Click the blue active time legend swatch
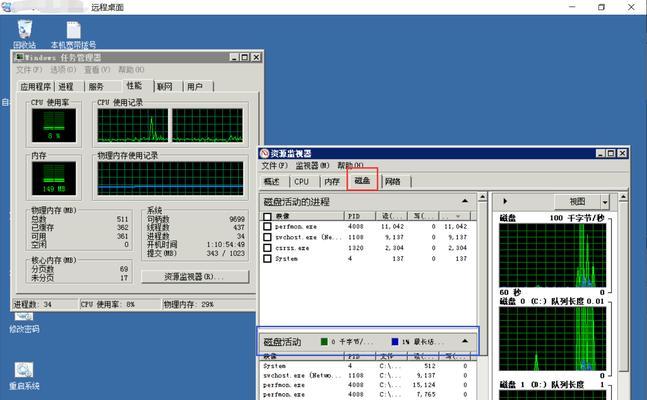Image resolution: width=647 pixels, height=400 pixels. (395, 341)
